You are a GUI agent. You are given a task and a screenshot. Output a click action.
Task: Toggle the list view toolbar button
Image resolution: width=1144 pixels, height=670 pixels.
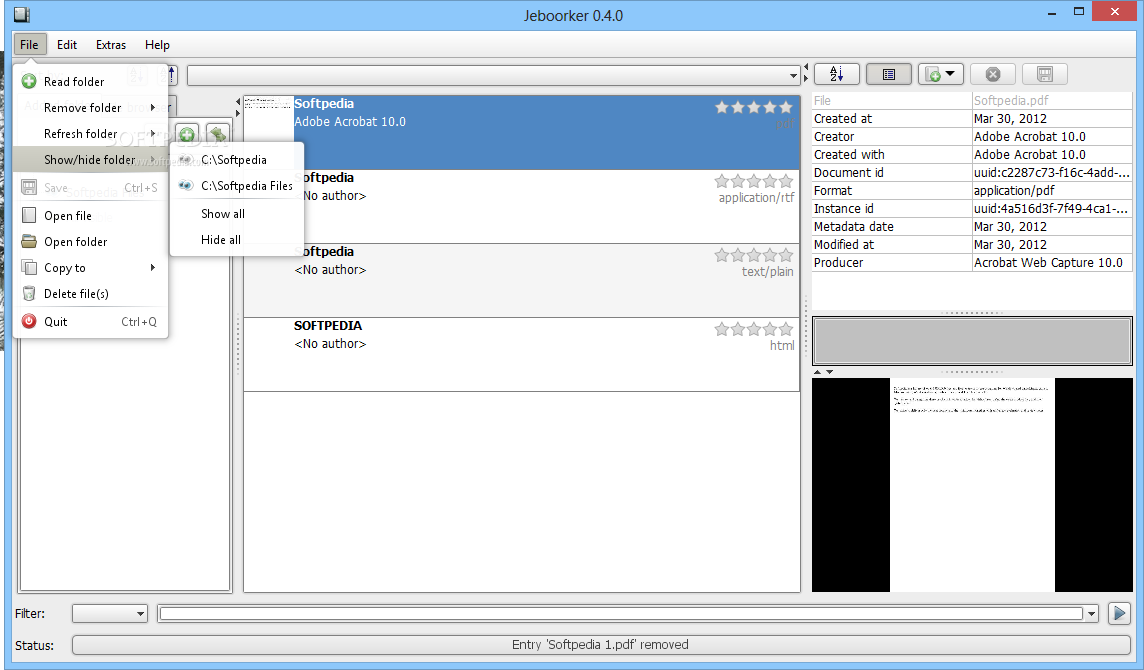click(889, 74)
